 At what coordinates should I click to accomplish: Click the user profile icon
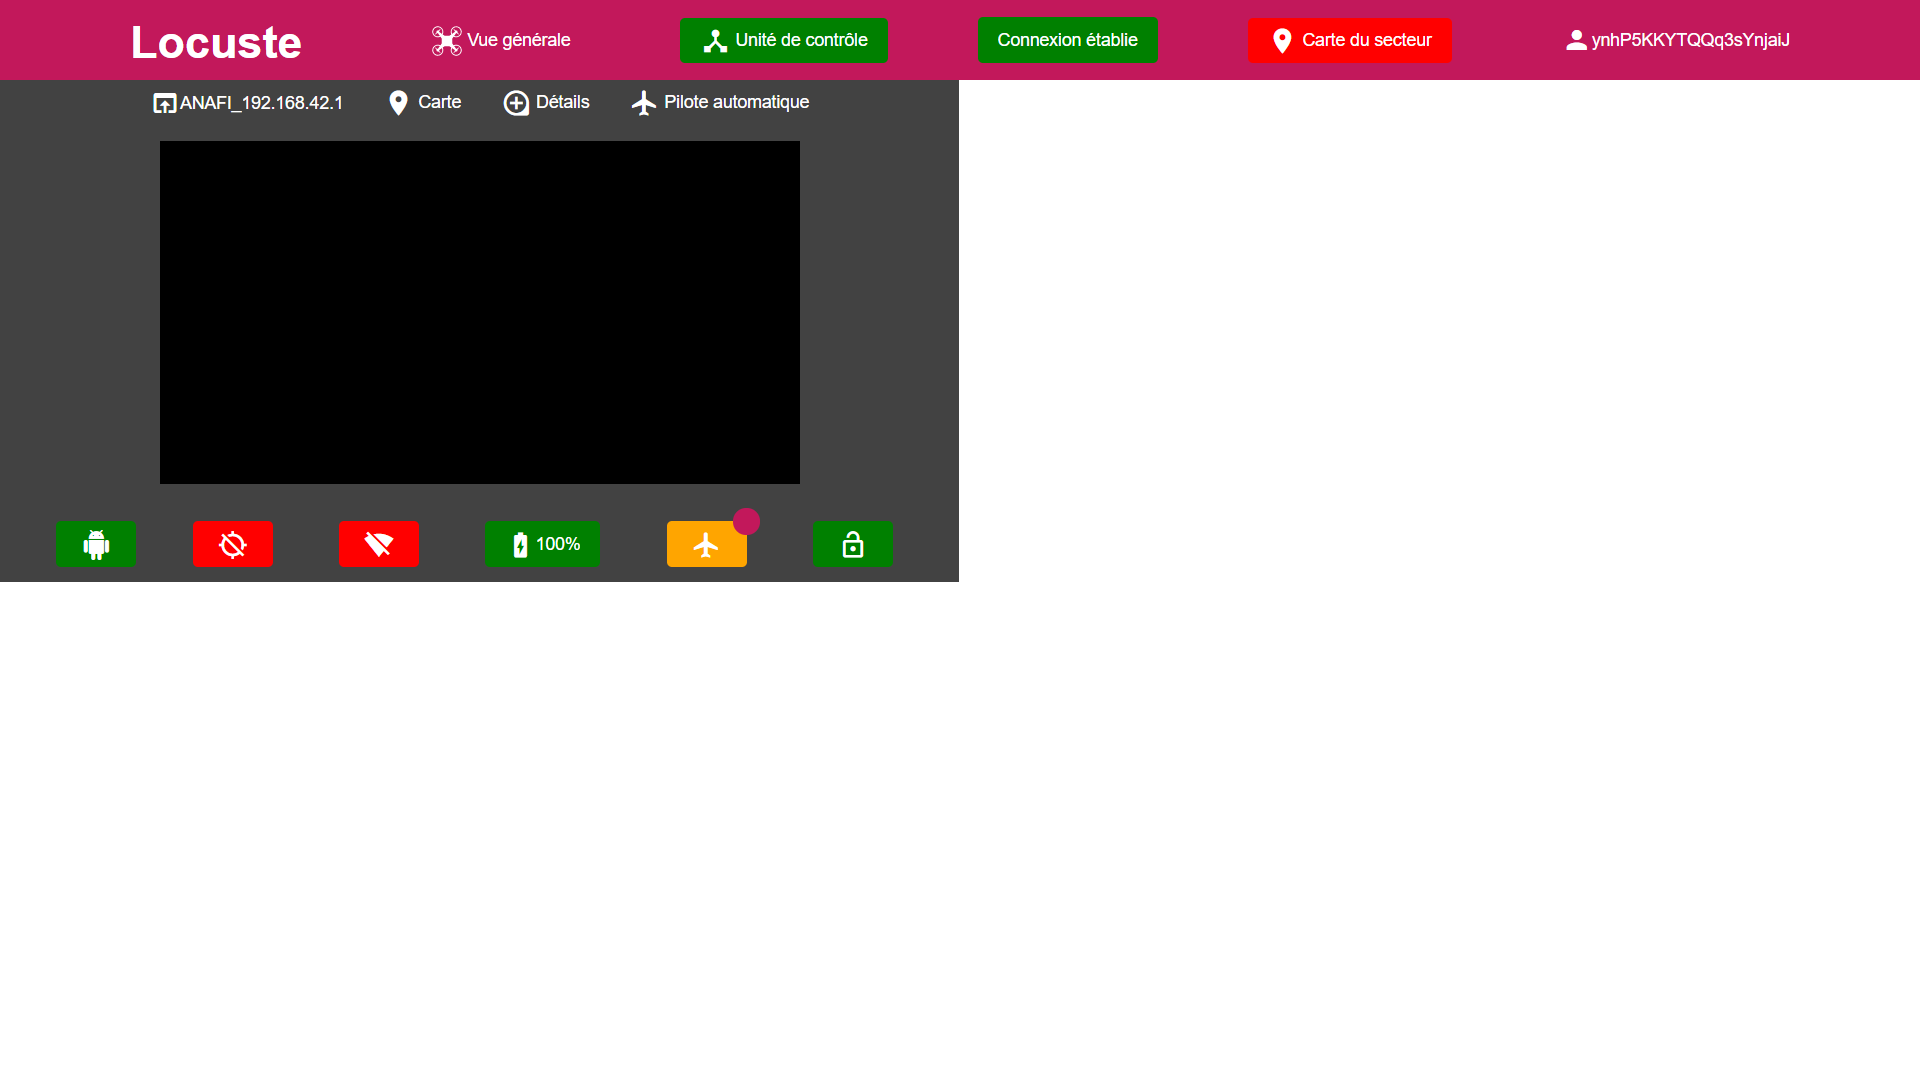1576,40
